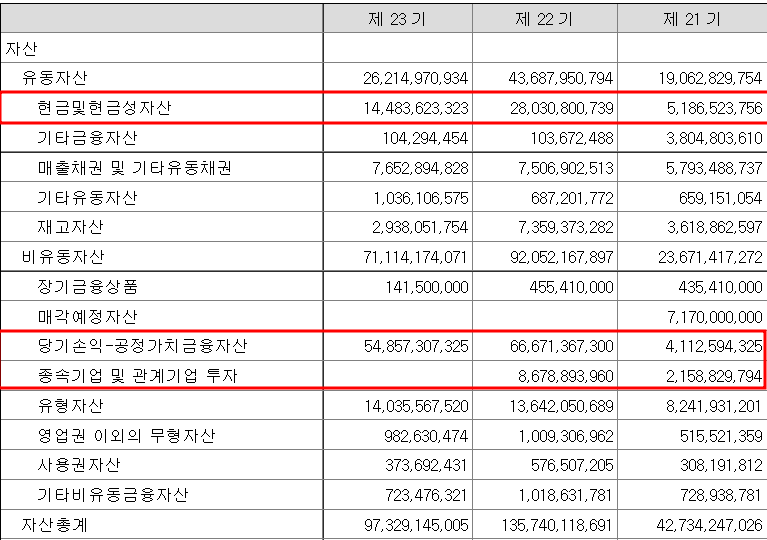The width and height of the screenshot is (767, 540).
Task: Click the 기타금융자산 row label
Action: 88,138
